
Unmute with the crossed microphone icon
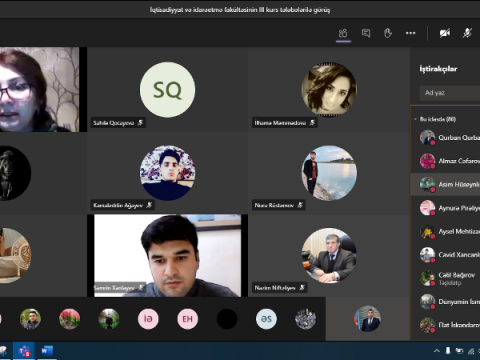[x=467, y=33]
